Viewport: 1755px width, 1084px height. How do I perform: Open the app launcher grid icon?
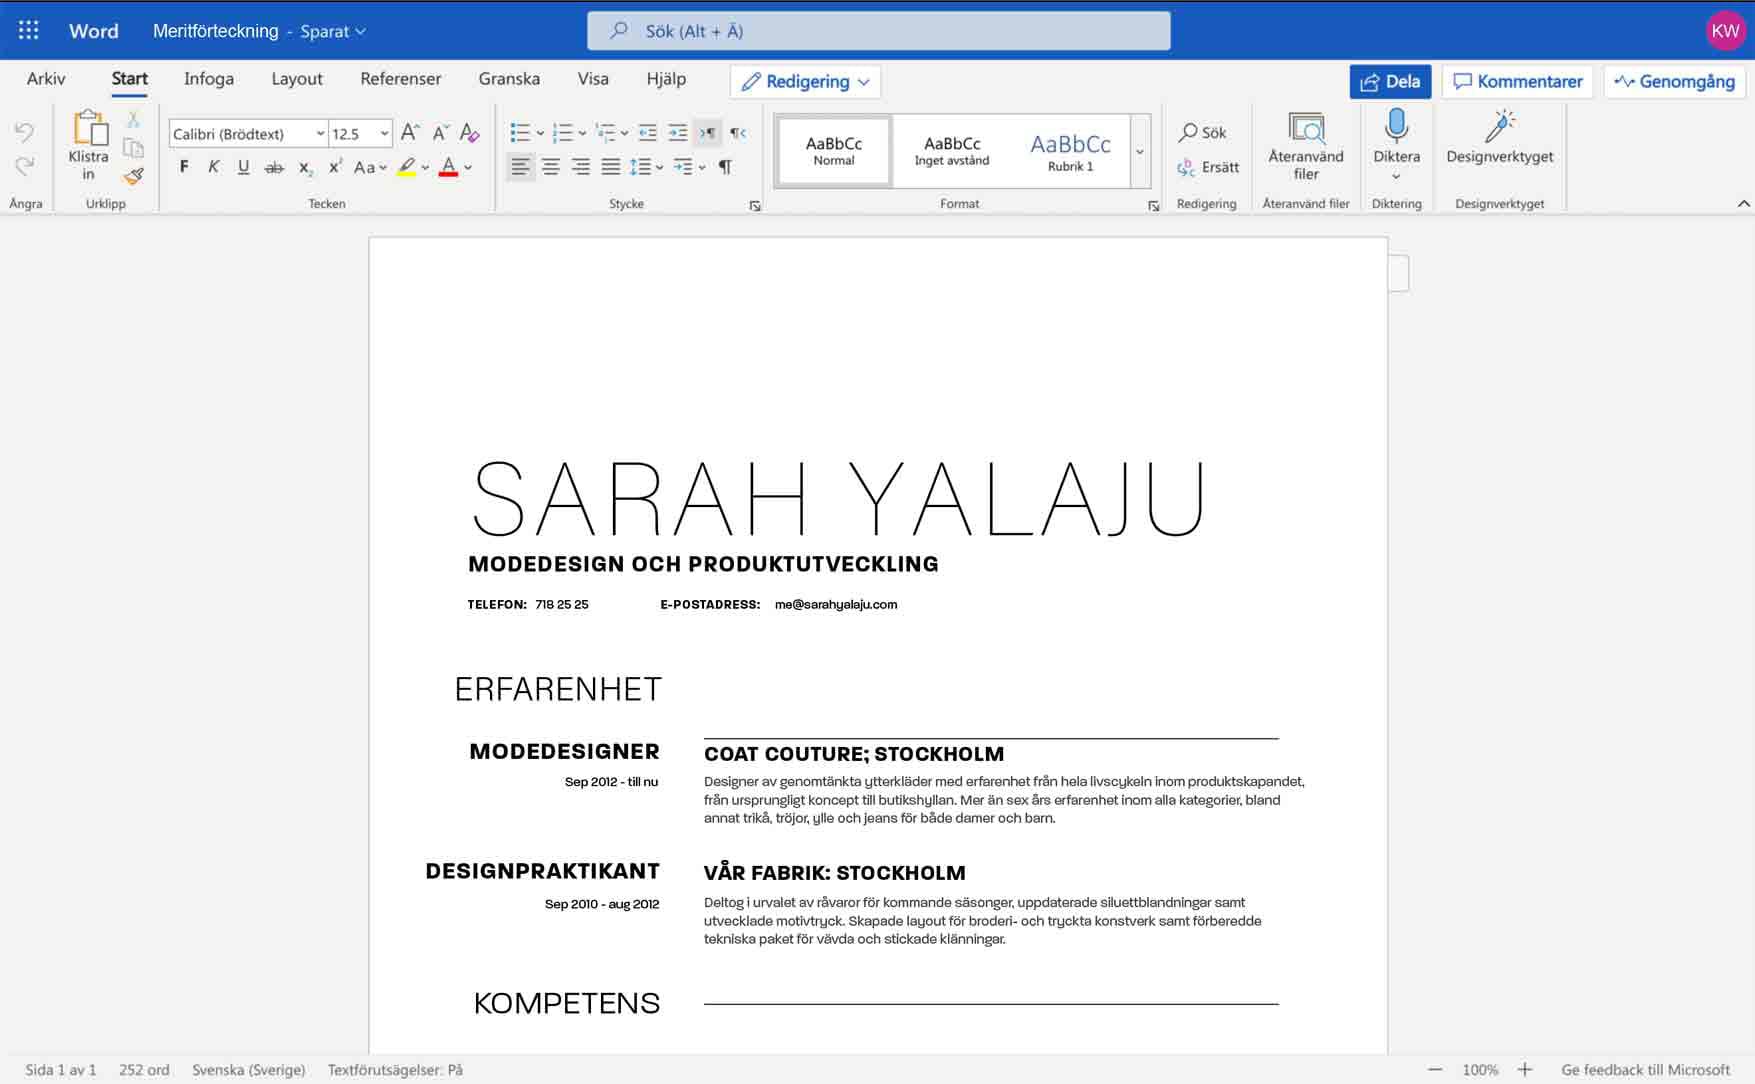29,31
